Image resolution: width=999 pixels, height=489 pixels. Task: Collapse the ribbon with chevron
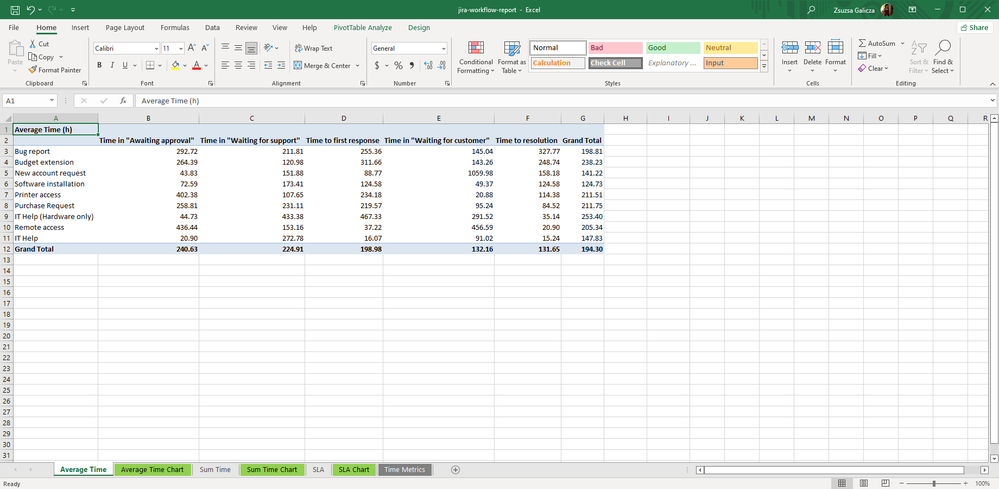pyautogui.click(x=991, y=83)
